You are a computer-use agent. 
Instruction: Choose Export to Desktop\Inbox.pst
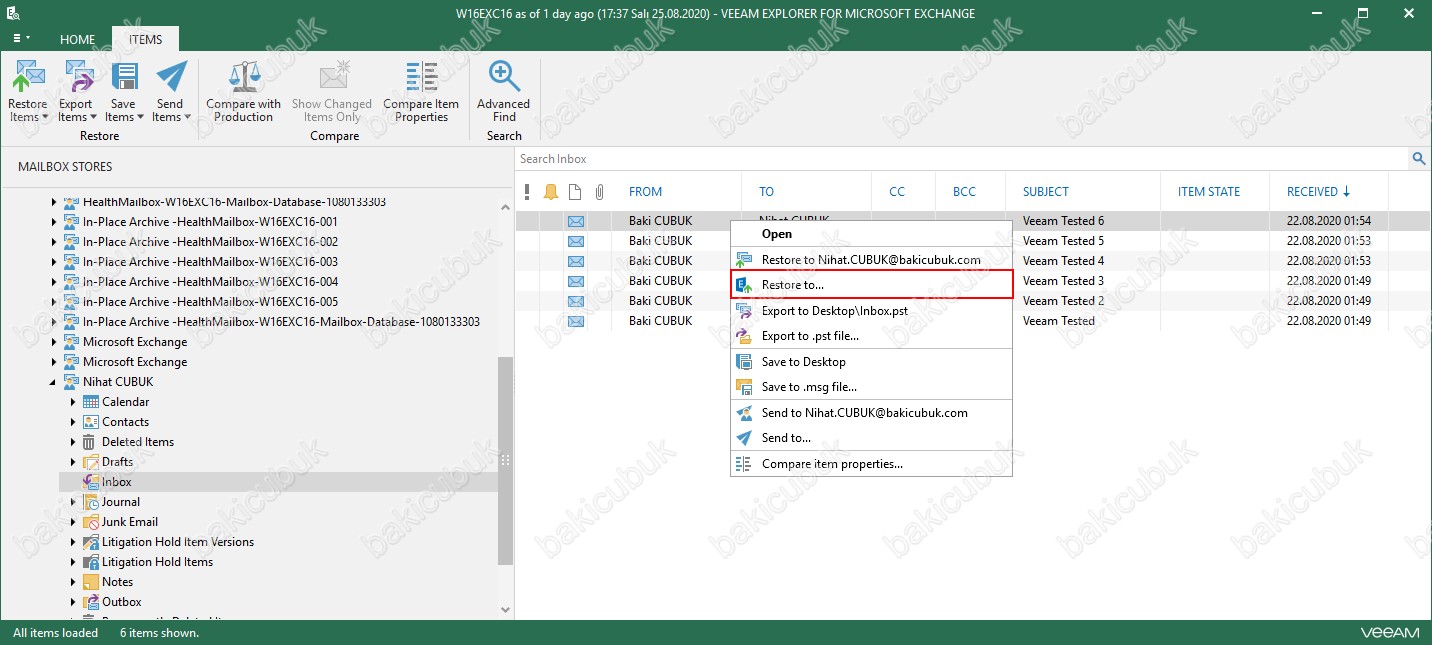click(872, 311)
